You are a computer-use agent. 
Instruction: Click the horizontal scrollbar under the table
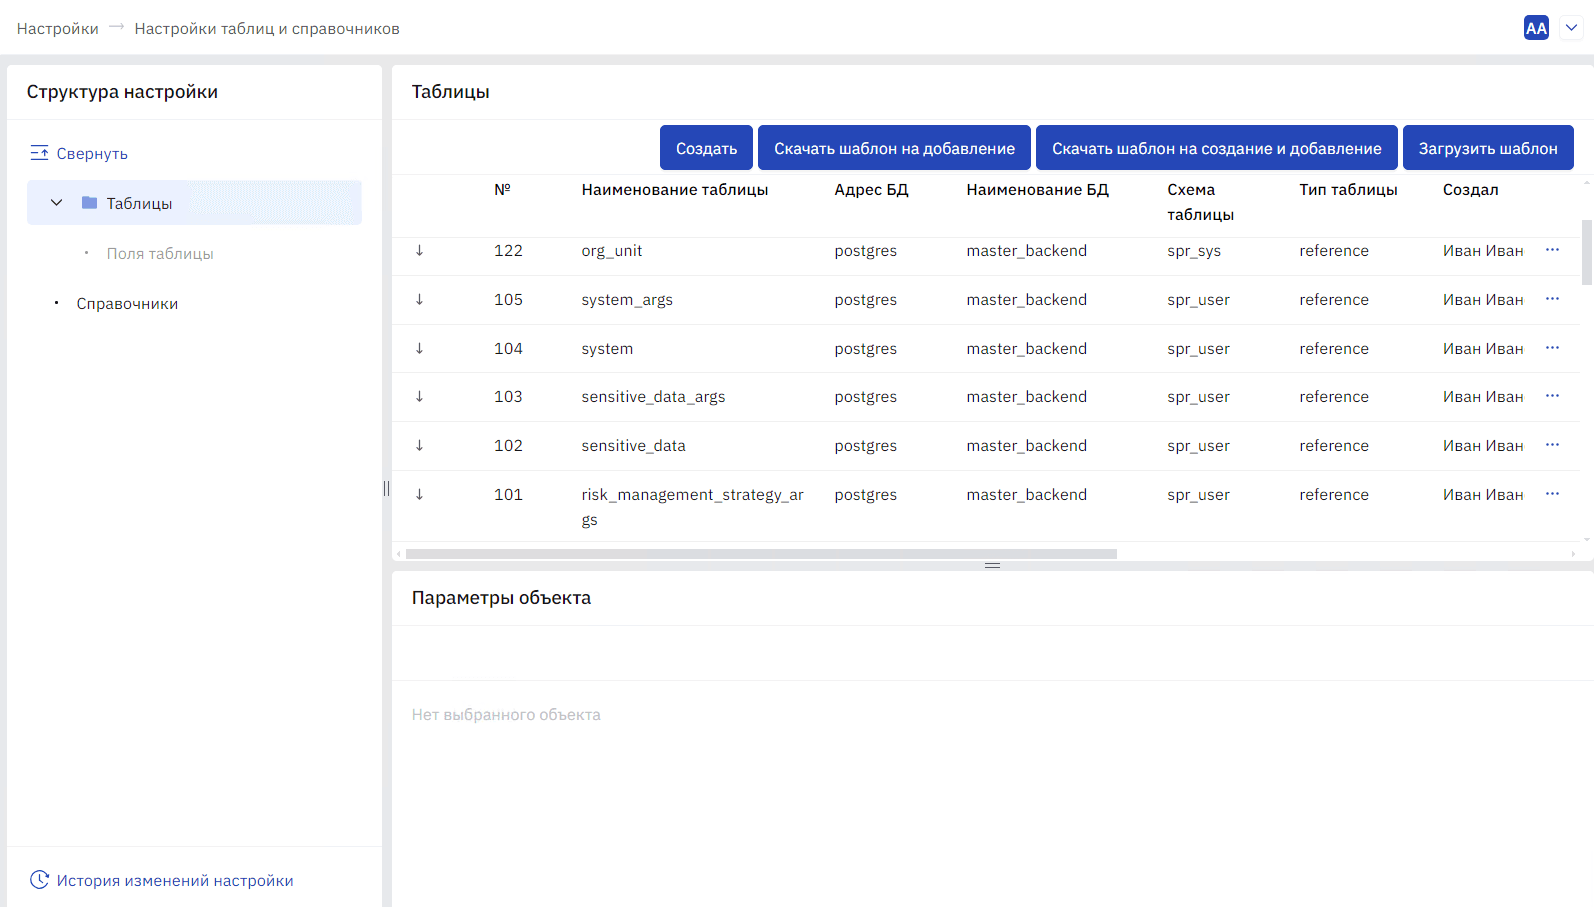coord(761,554)
